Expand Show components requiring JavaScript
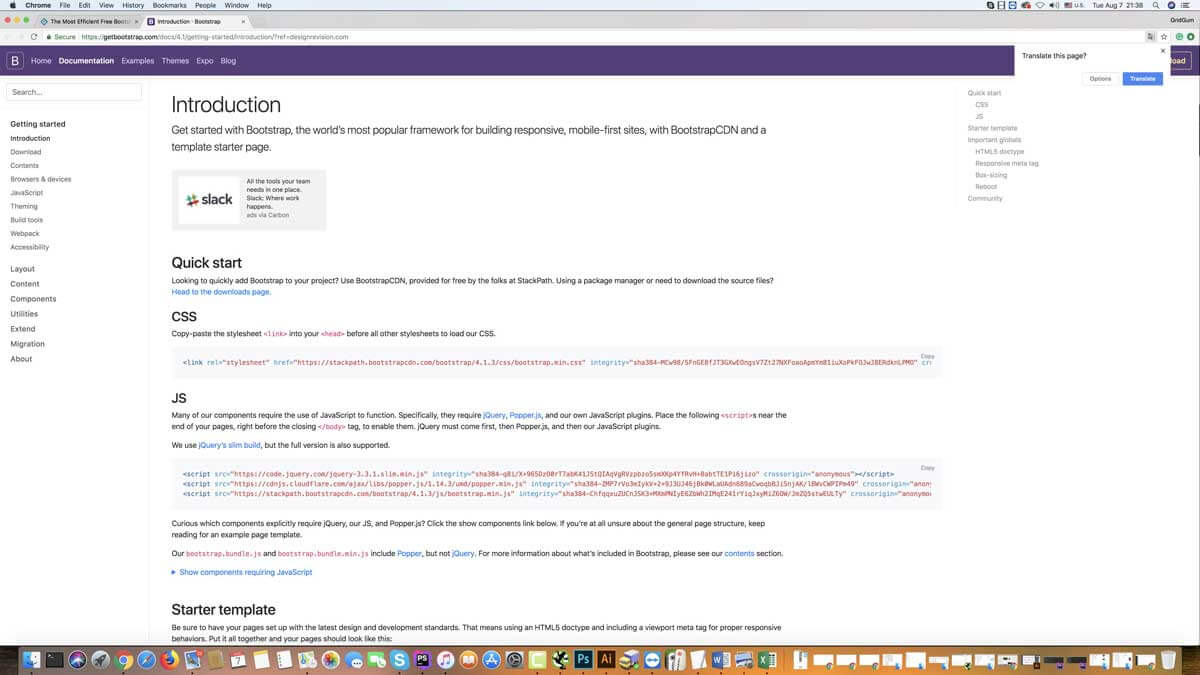This screenshot has width=1200, height=675. pos(242,572)
